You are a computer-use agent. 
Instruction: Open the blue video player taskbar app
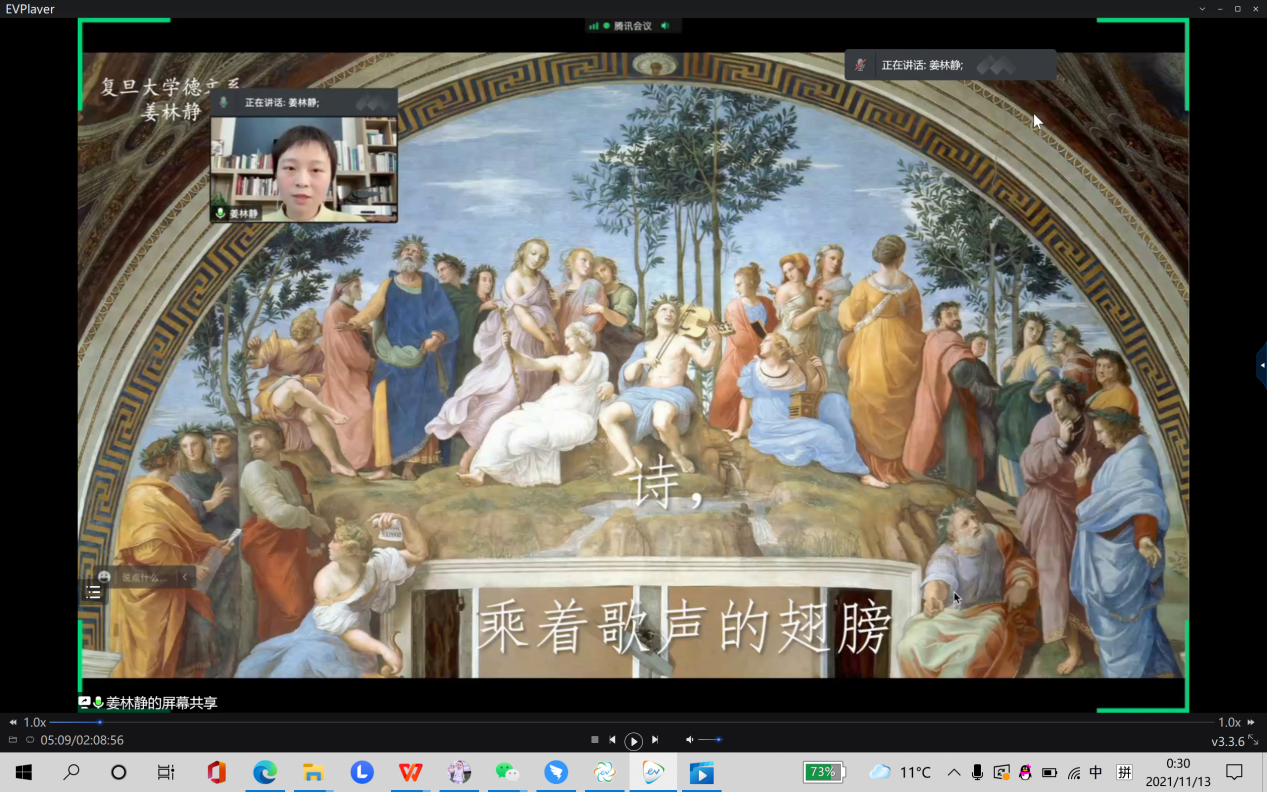click(702, 772)
